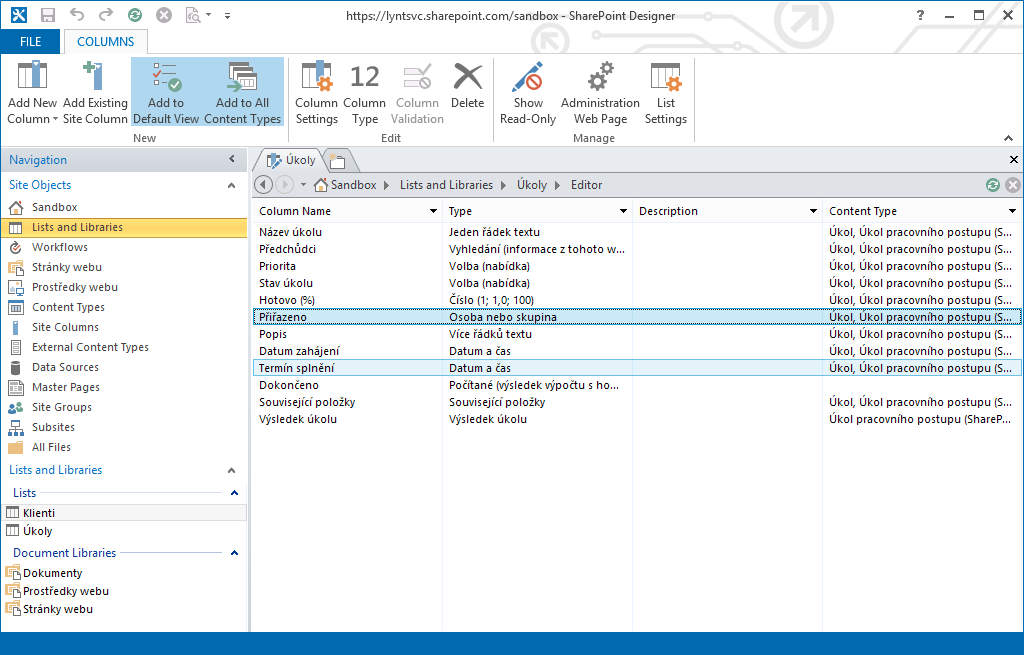
Task: Redo the last action
Action: pos(106,14)
